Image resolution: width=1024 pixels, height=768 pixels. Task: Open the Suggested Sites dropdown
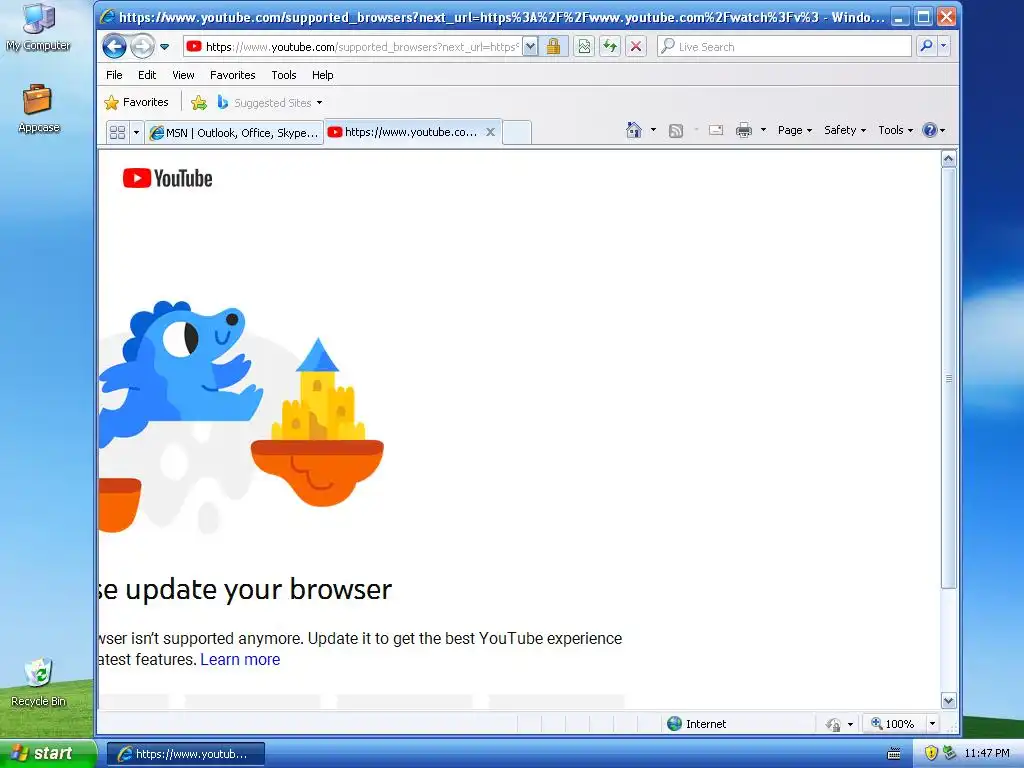(270, 103)
